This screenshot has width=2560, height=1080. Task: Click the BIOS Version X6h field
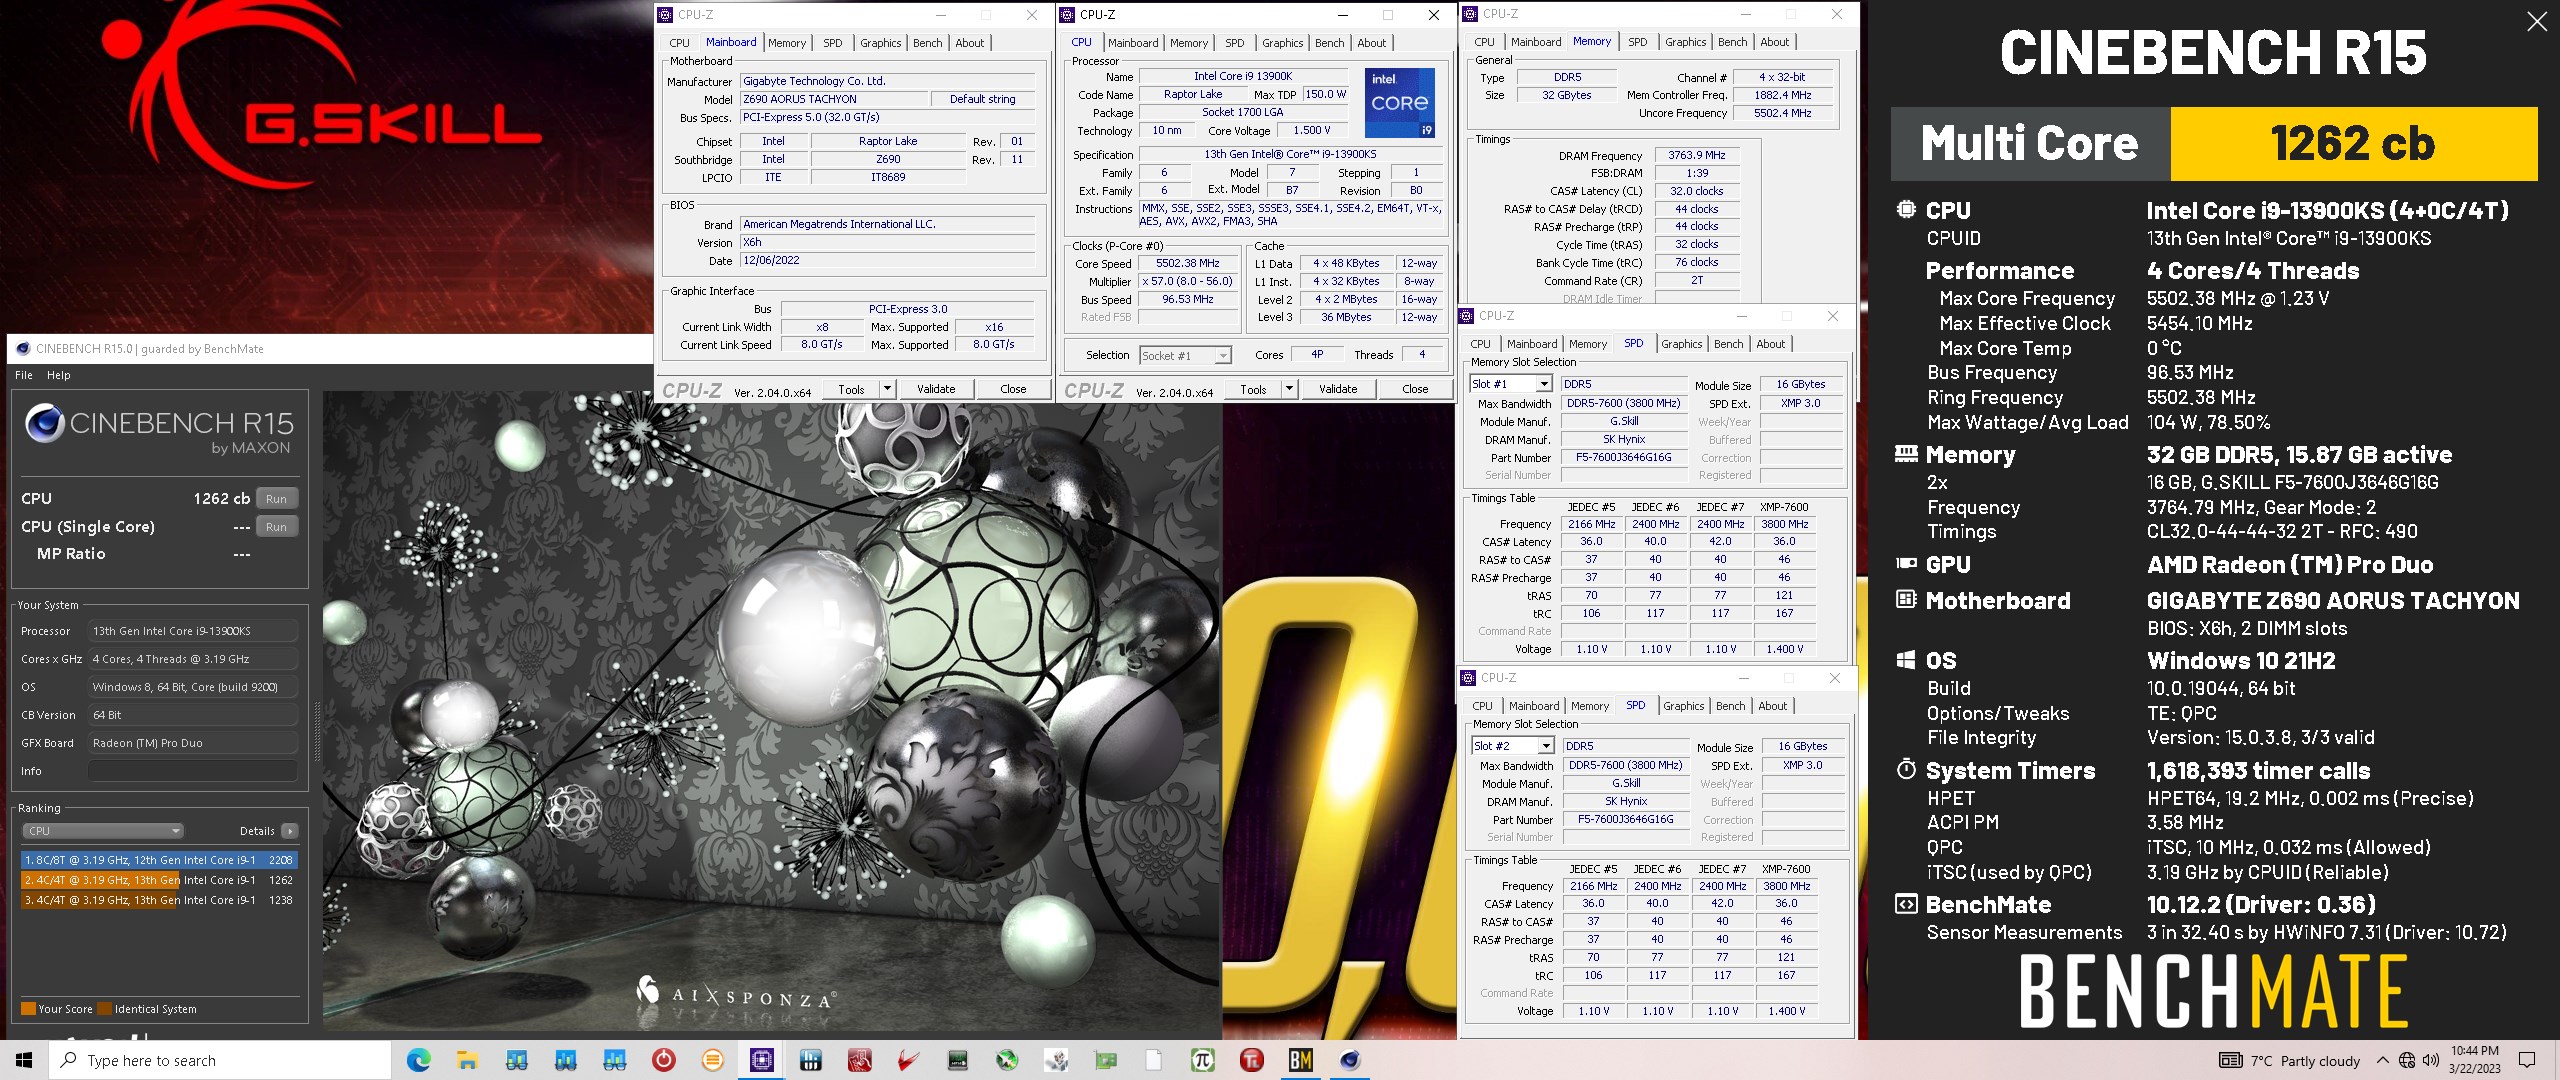click(x=887, y=243)
